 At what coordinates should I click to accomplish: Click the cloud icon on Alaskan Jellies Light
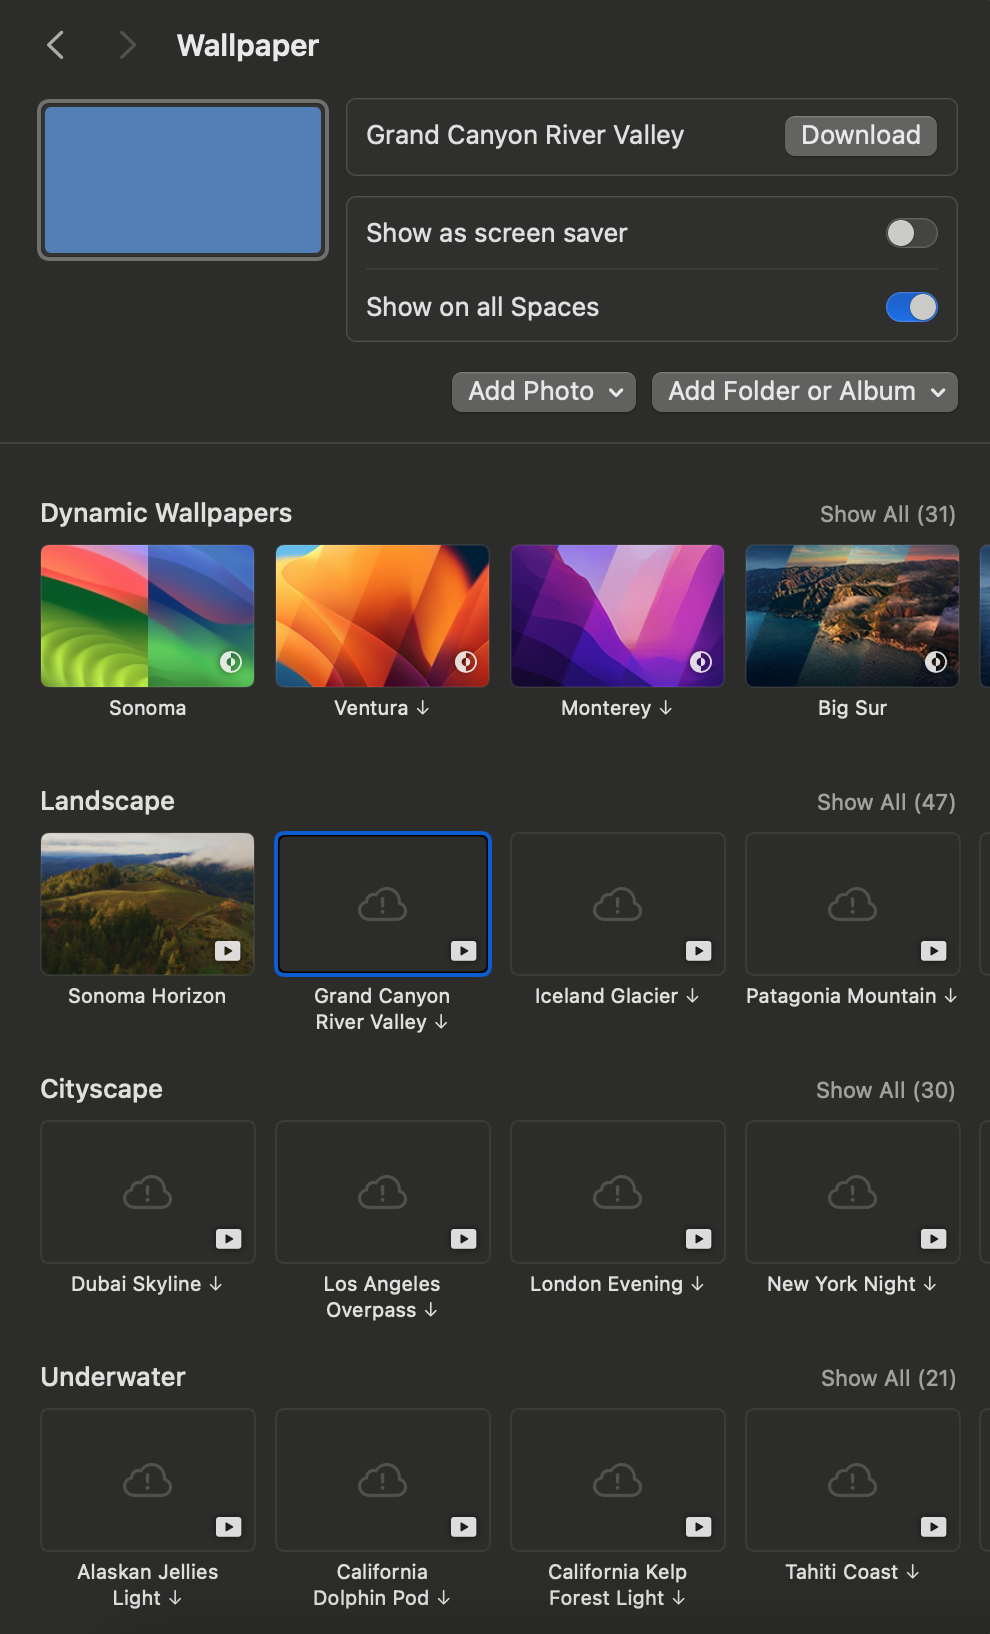click(x=147, y=1481)
